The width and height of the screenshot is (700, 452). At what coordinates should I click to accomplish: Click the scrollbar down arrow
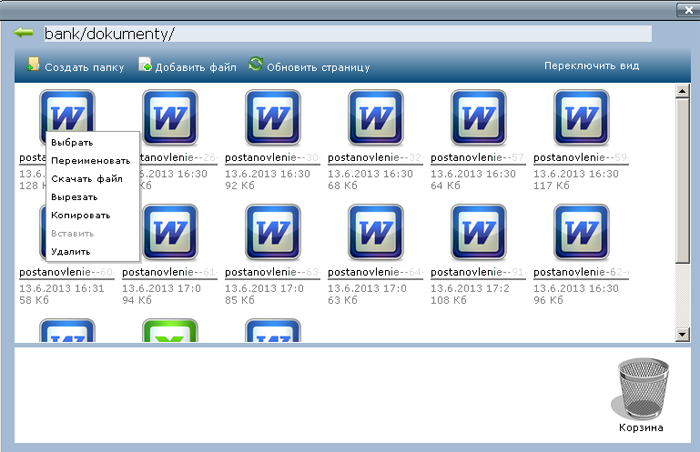(682, 334)
